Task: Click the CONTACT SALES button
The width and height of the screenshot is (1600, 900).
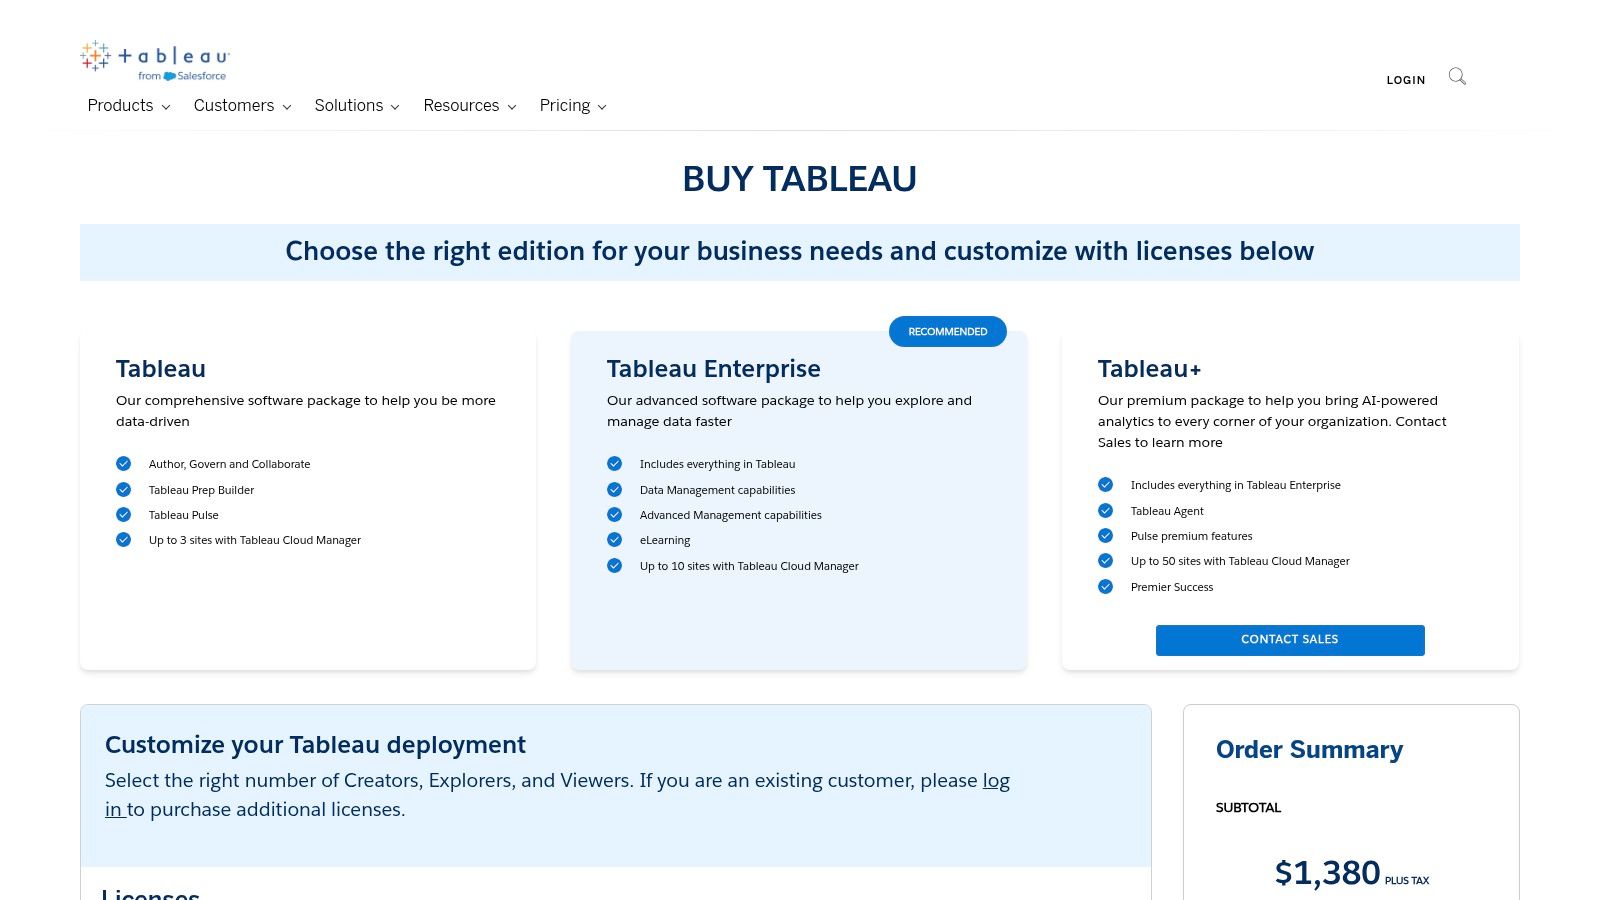Action: coord(1290,640)
